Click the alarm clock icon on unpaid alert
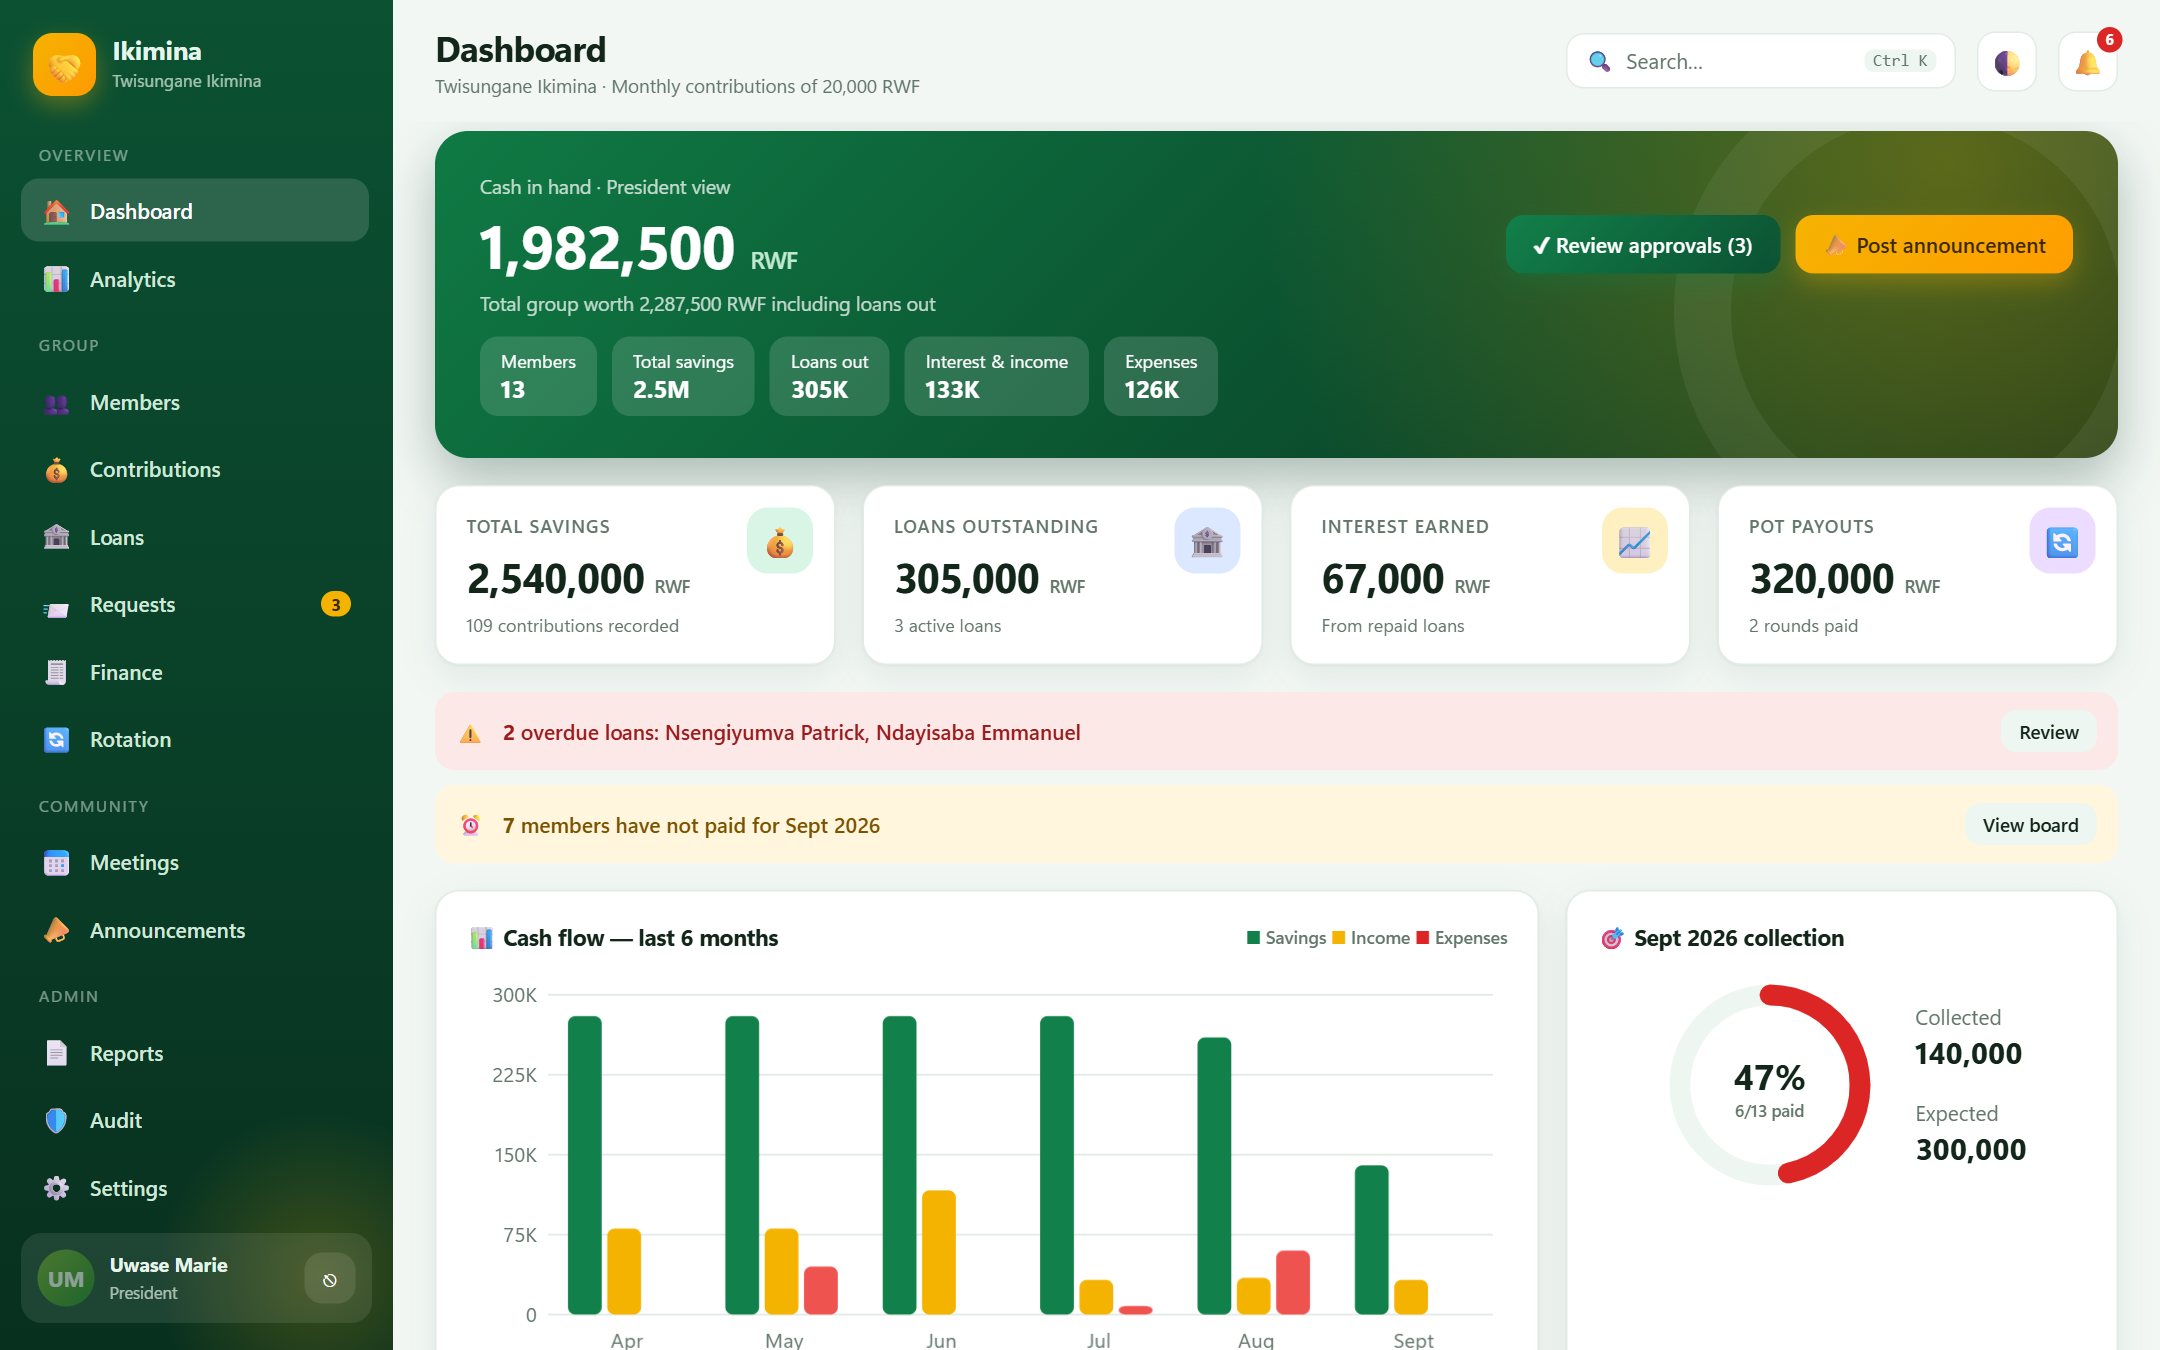Viewport: 2160px width, 1350px height. [470, 826]
